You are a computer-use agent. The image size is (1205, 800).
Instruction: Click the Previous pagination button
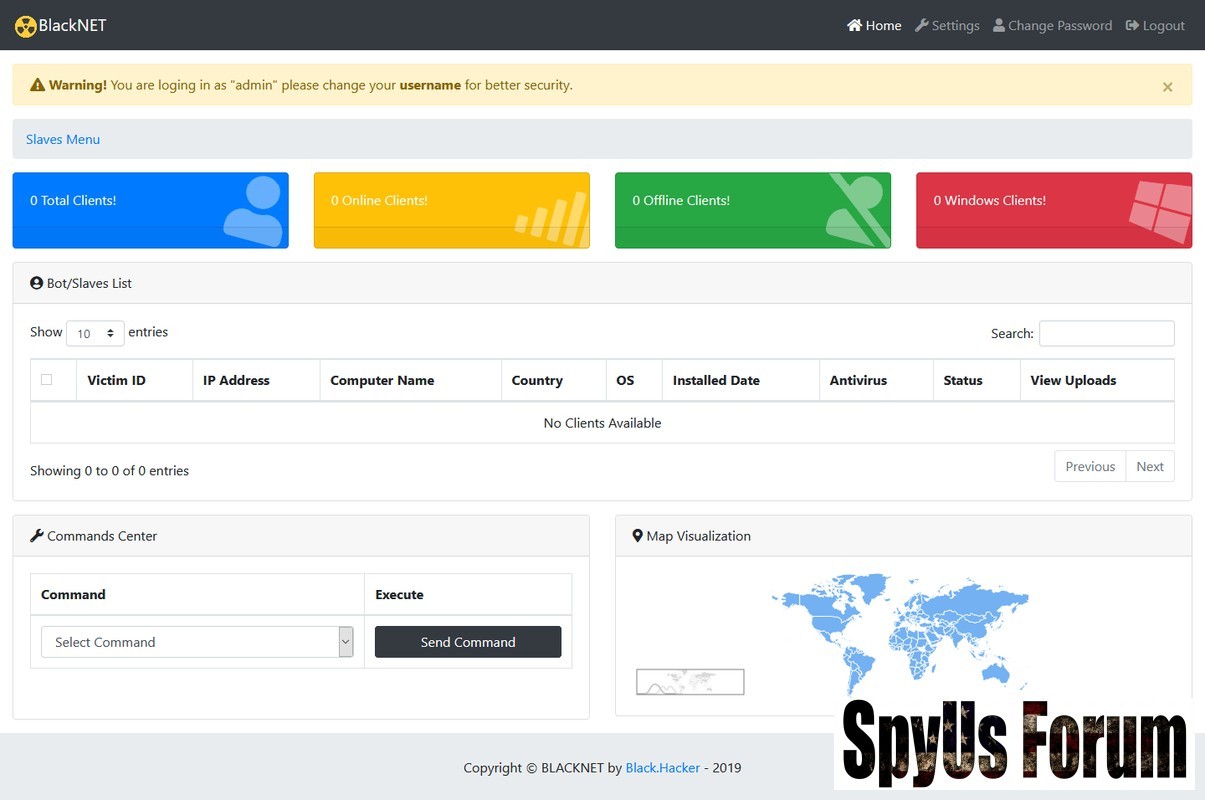pyautogui.click(x=1089, y=466)
